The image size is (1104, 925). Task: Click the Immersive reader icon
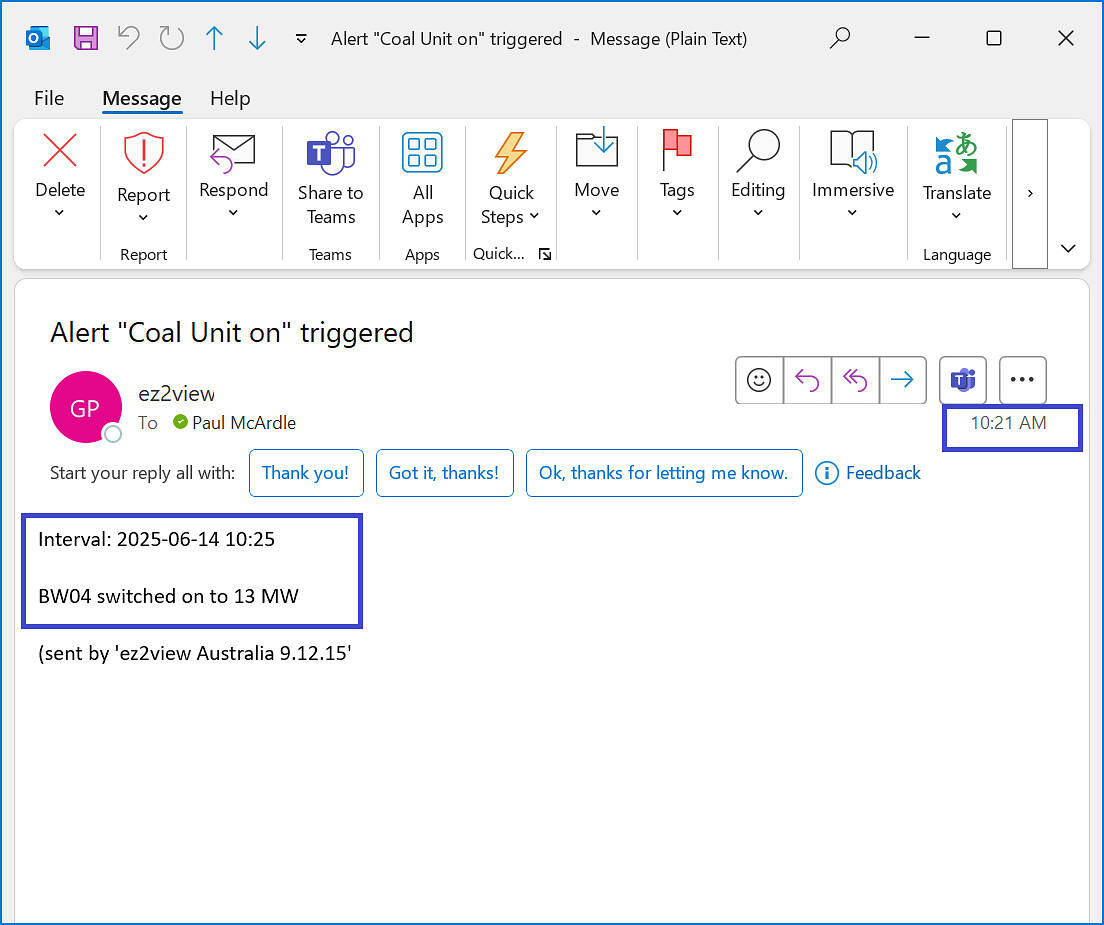(x=853, y=151)
